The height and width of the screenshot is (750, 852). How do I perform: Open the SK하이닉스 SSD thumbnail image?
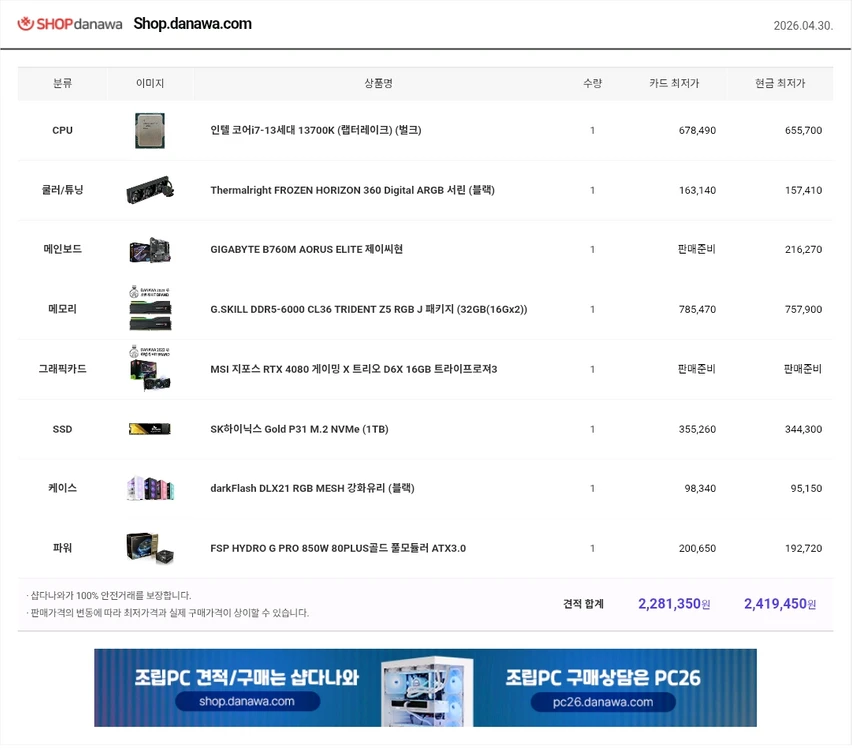150,429
